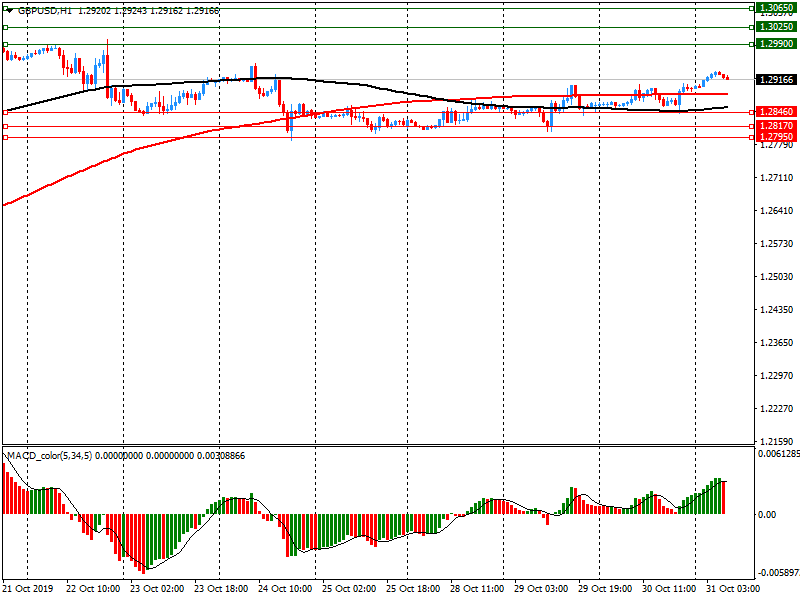Select the 1.28170 red line right handle
This screenshot has width=800, height=600.
749,126
